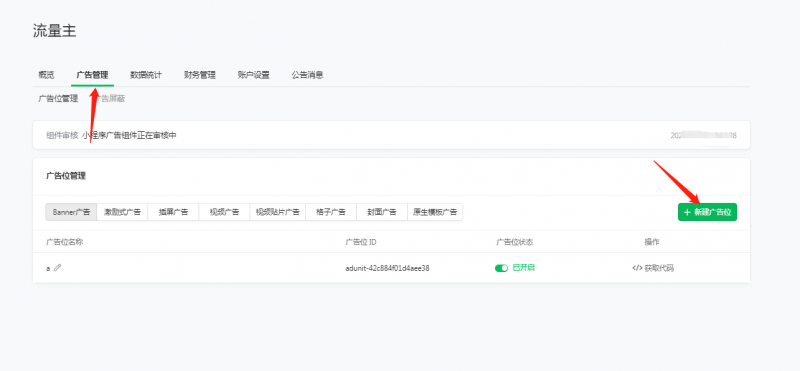Screen dimensions: 800x371
Task: Choose the 视频贴片广告 ad type
Action: (x=278, y=212)
